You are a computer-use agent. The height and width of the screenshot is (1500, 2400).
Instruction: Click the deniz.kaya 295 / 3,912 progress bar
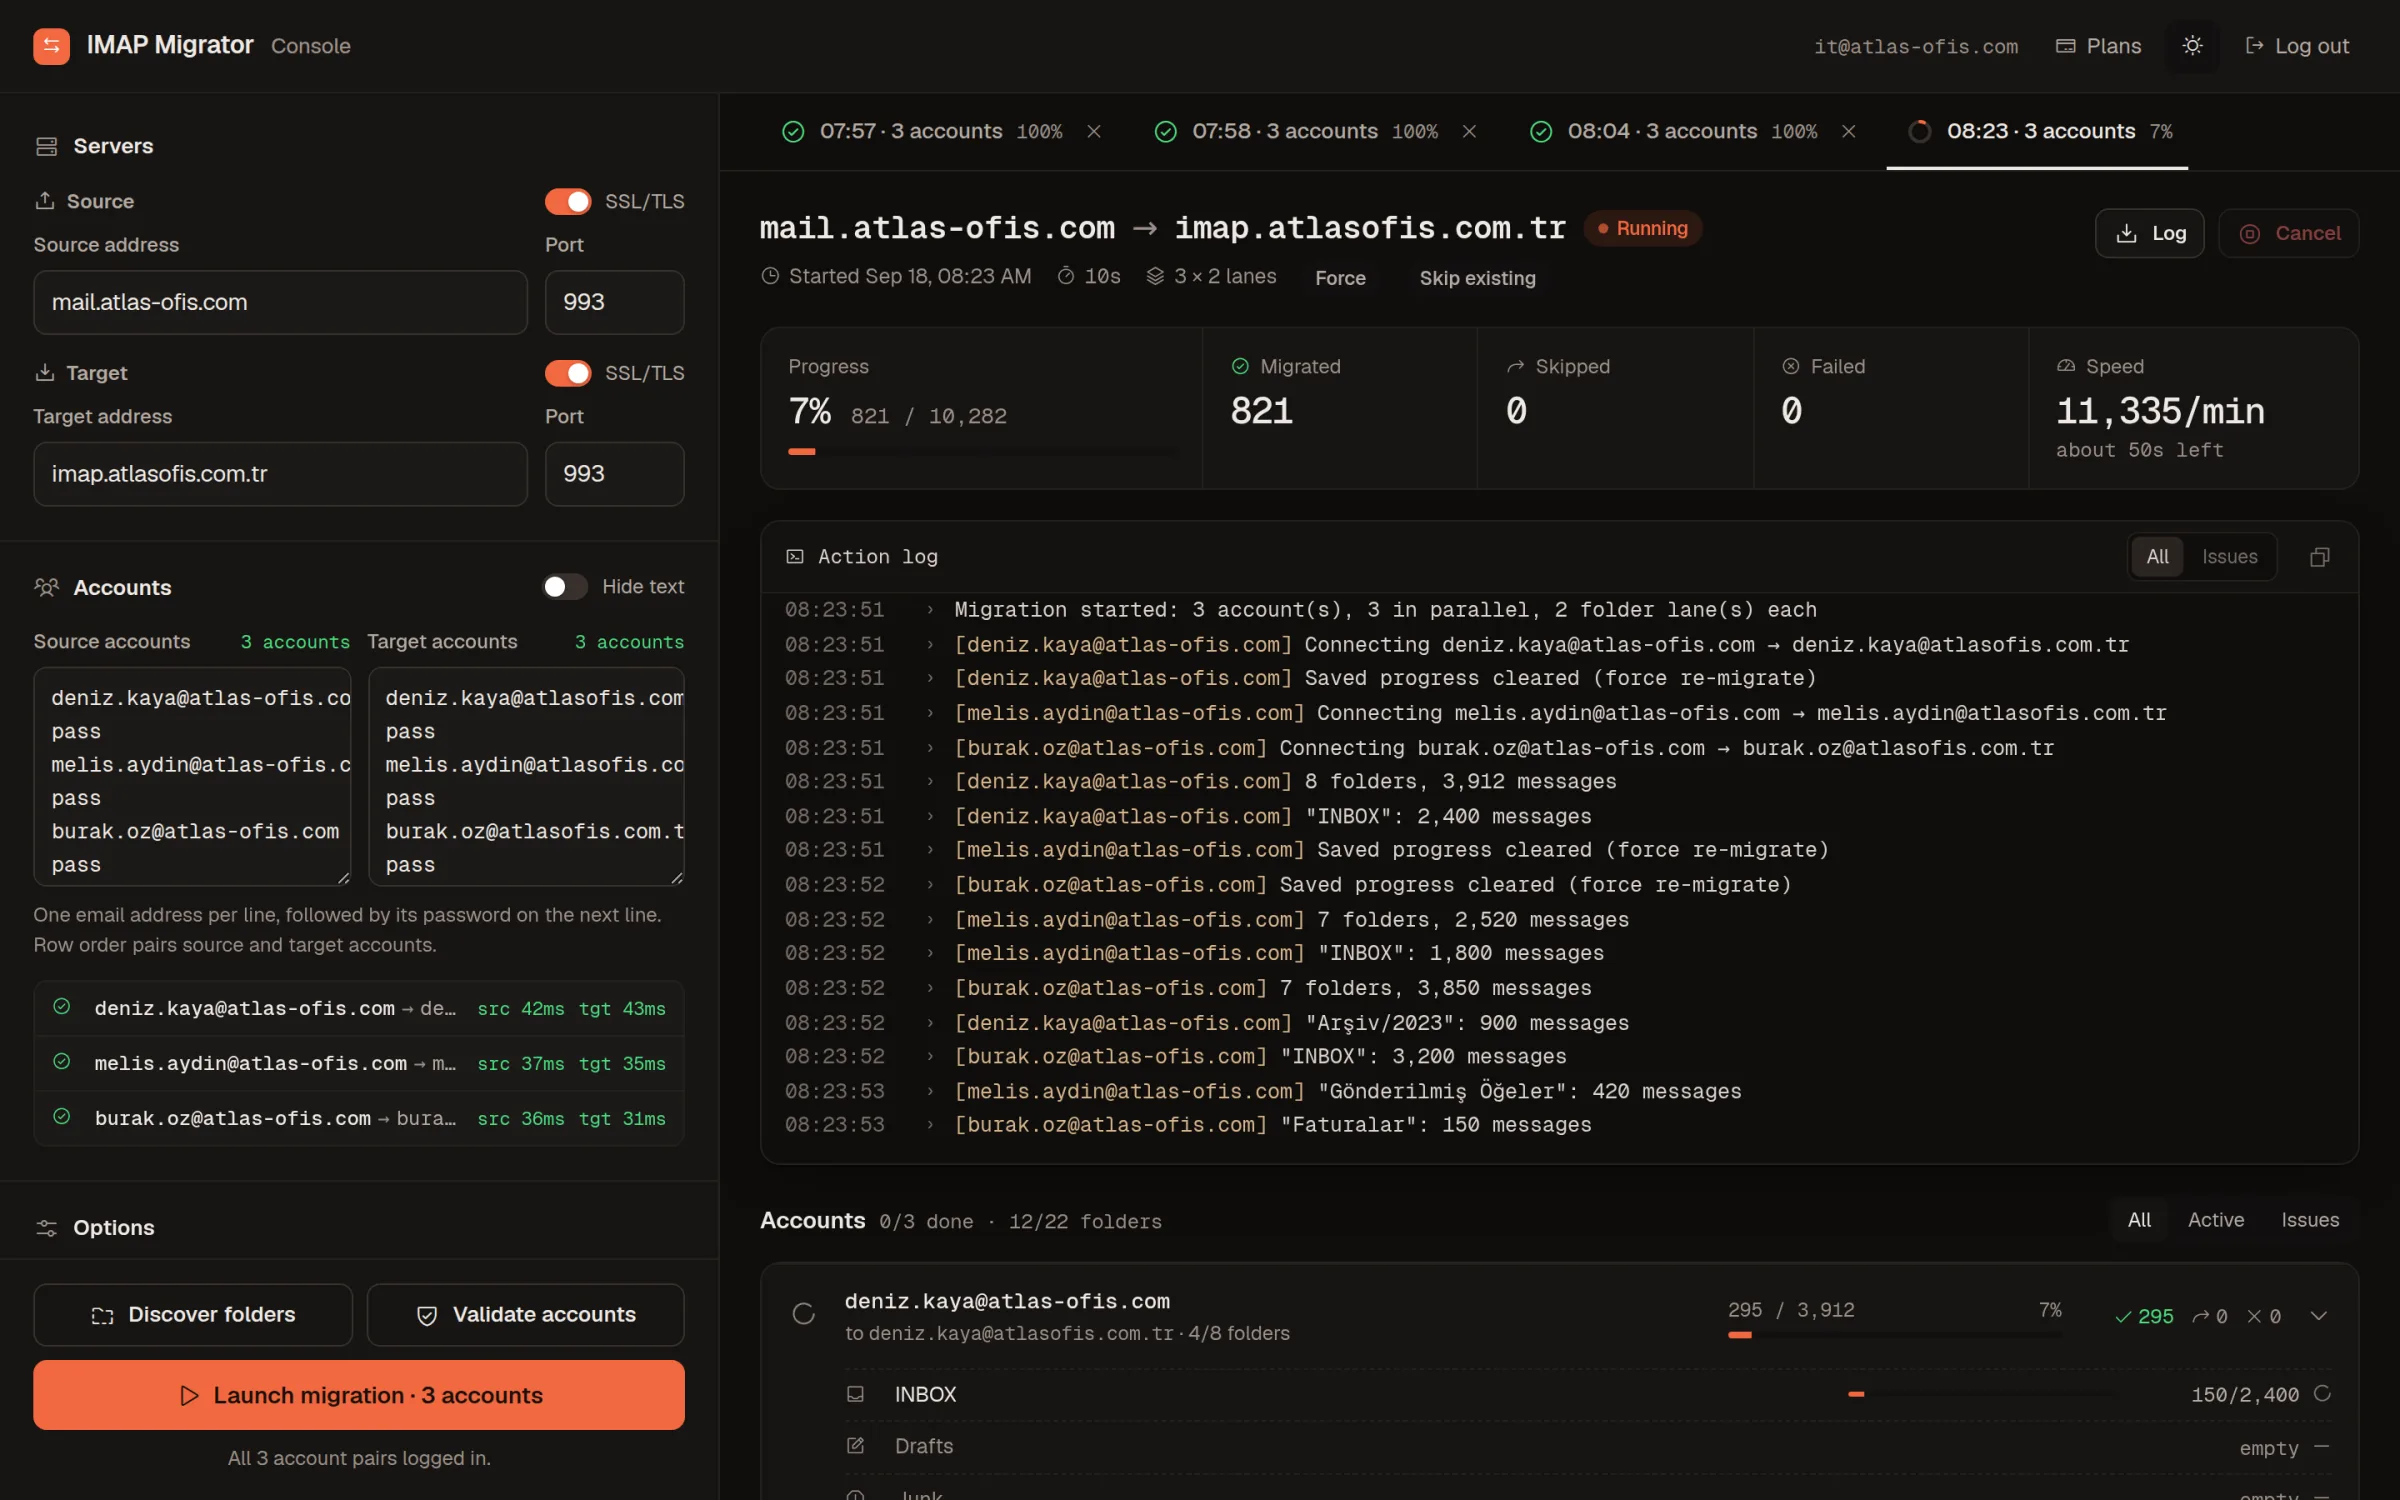pyautogui.click(x=1894, y=1335)
